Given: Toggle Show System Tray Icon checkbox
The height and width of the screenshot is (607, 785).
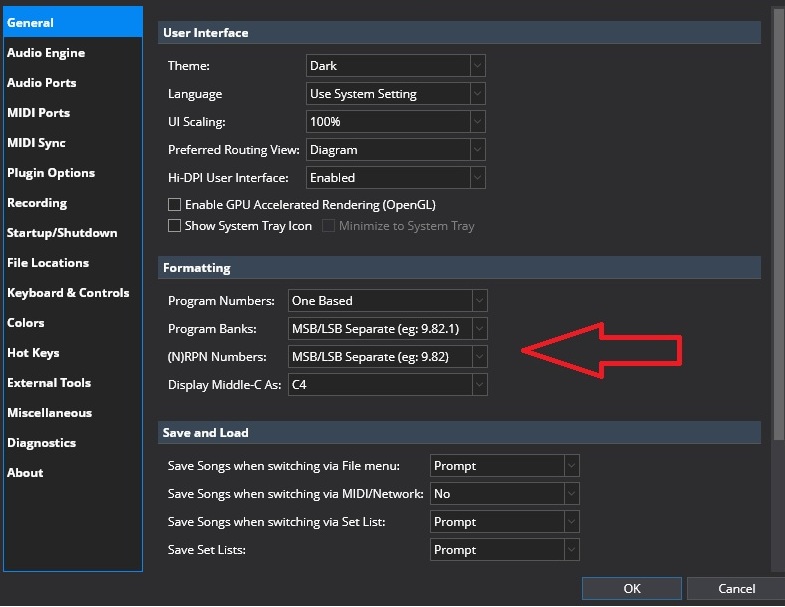Looking at the screenshot, I should click(175, 226).
